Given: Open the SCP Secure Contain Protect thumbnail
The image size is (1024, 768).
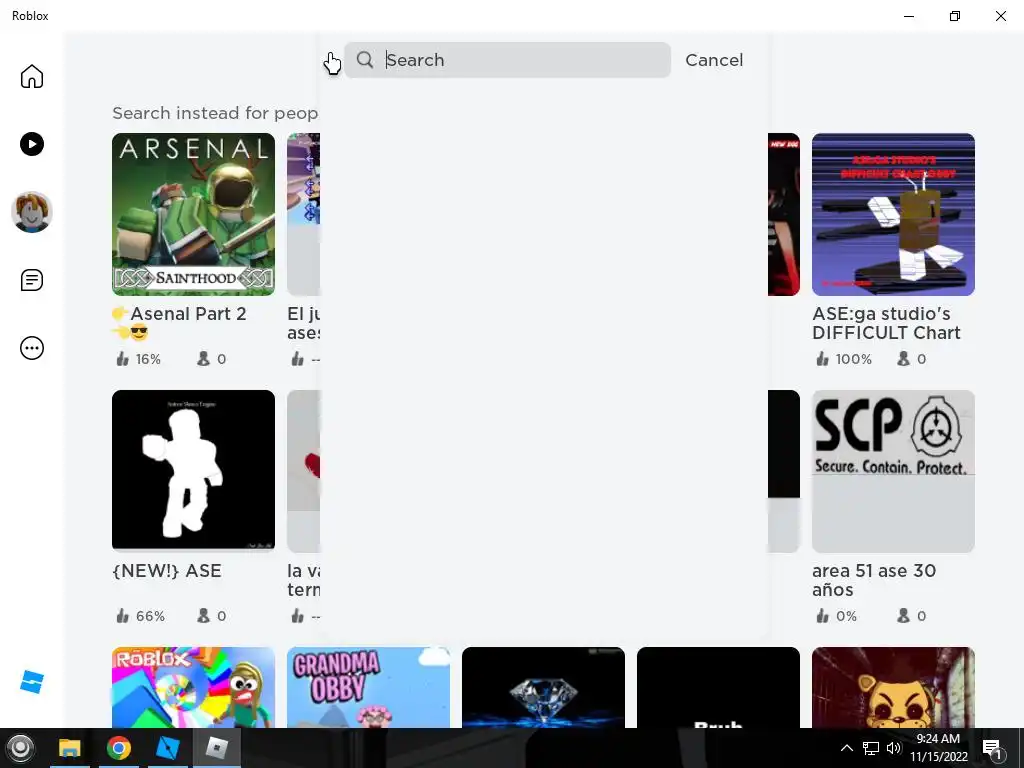Looking at the screenshot, I should 893,471.
